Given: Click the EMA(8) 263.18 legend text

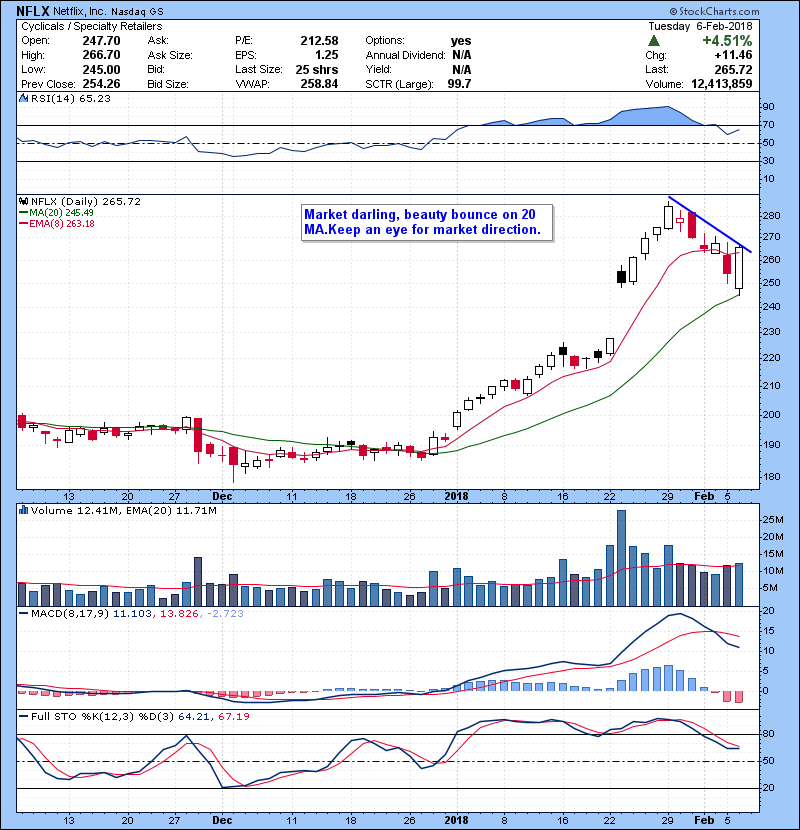Looking at the screenshot, I should [62, 223].
